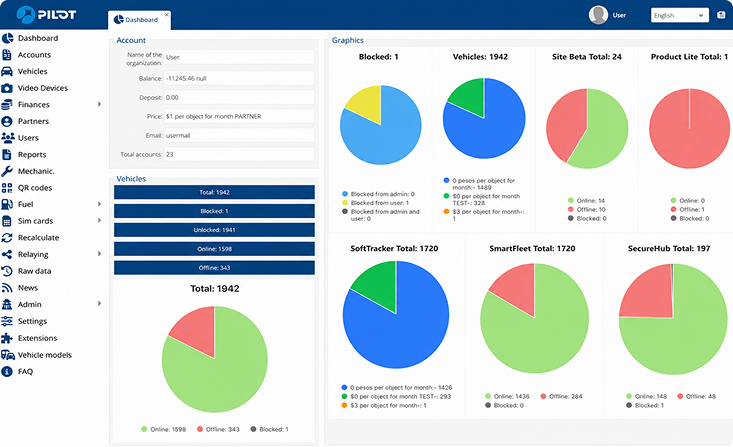The height and width of the screenshot is (447, 733).
Task: Click the Online: 1598 bar button
Action: coord(214,249)
